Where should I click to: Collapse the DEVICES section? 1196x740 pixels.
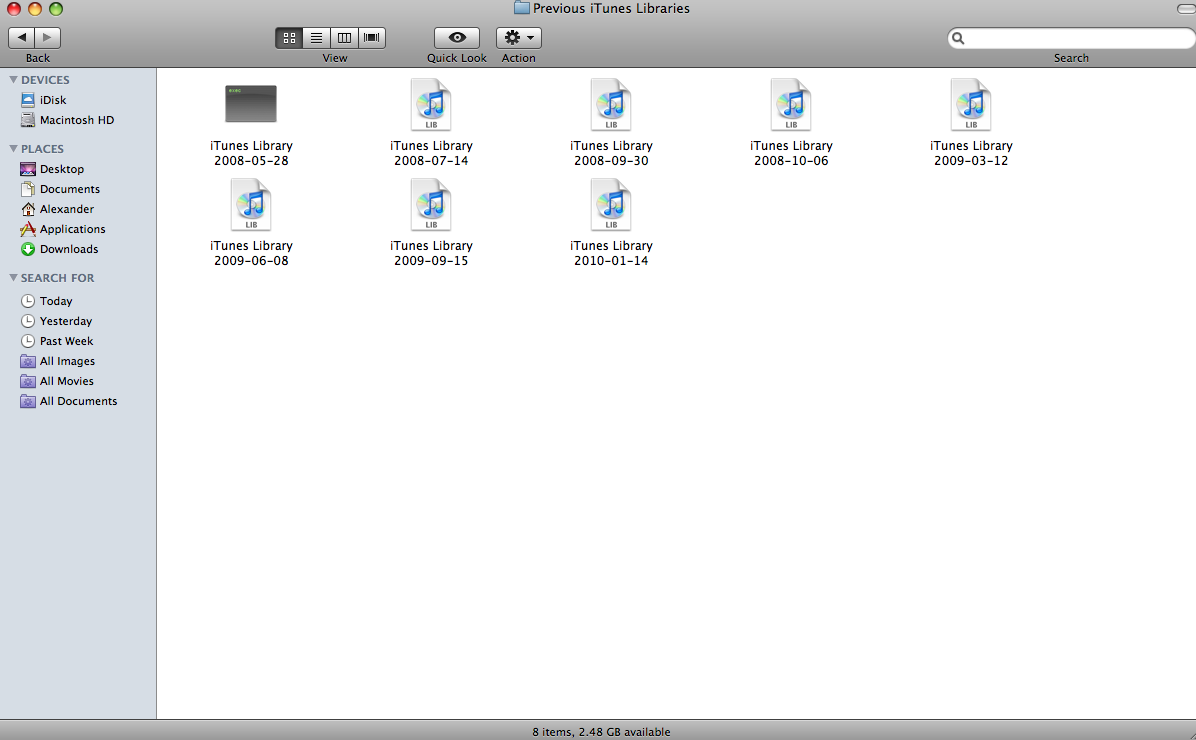13,79
